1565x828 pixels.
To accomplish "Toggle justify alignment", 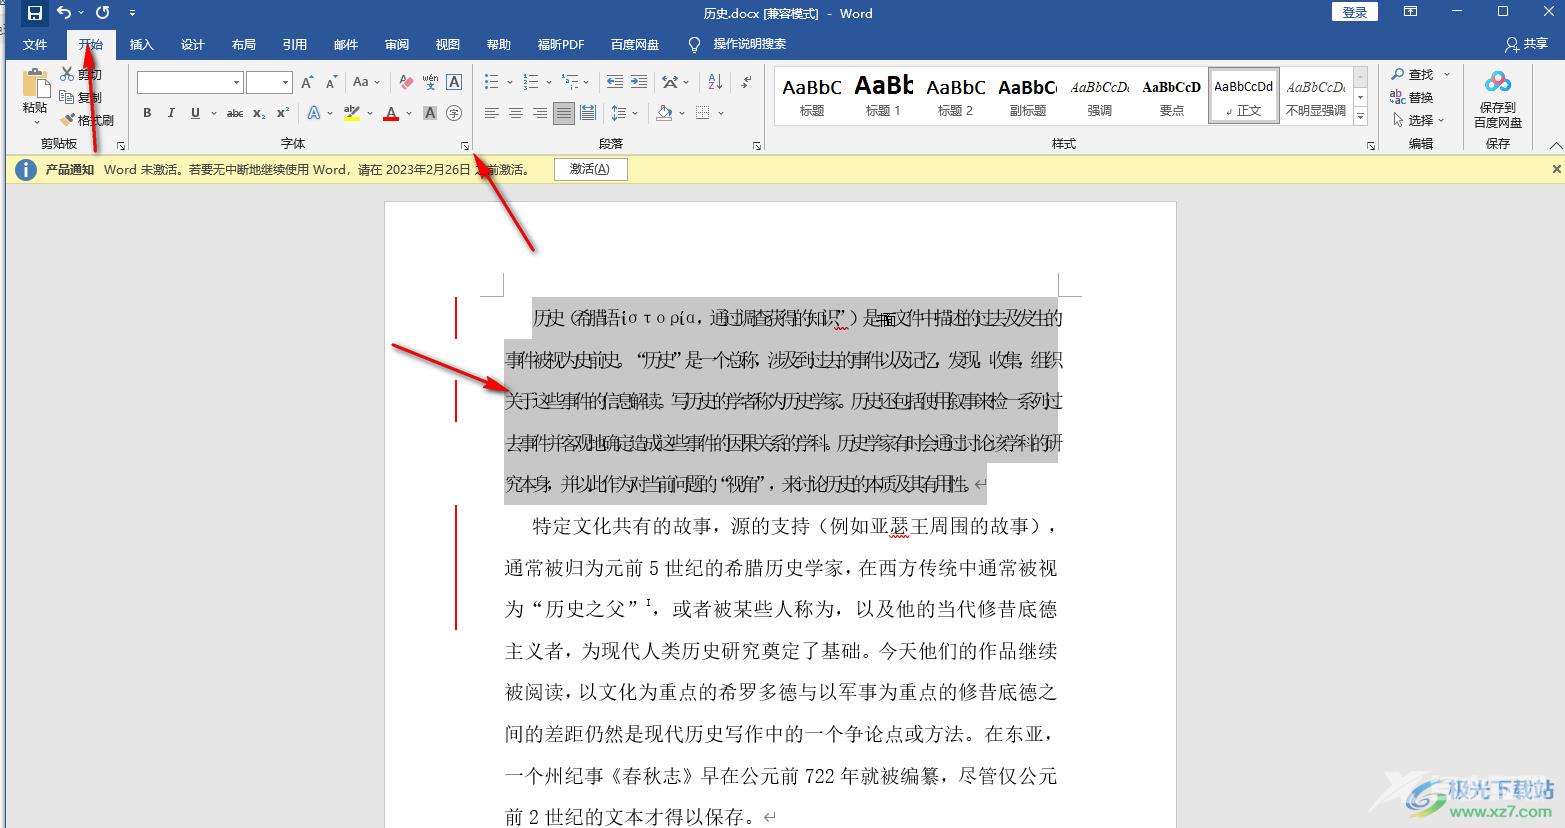I will [564, 113].
